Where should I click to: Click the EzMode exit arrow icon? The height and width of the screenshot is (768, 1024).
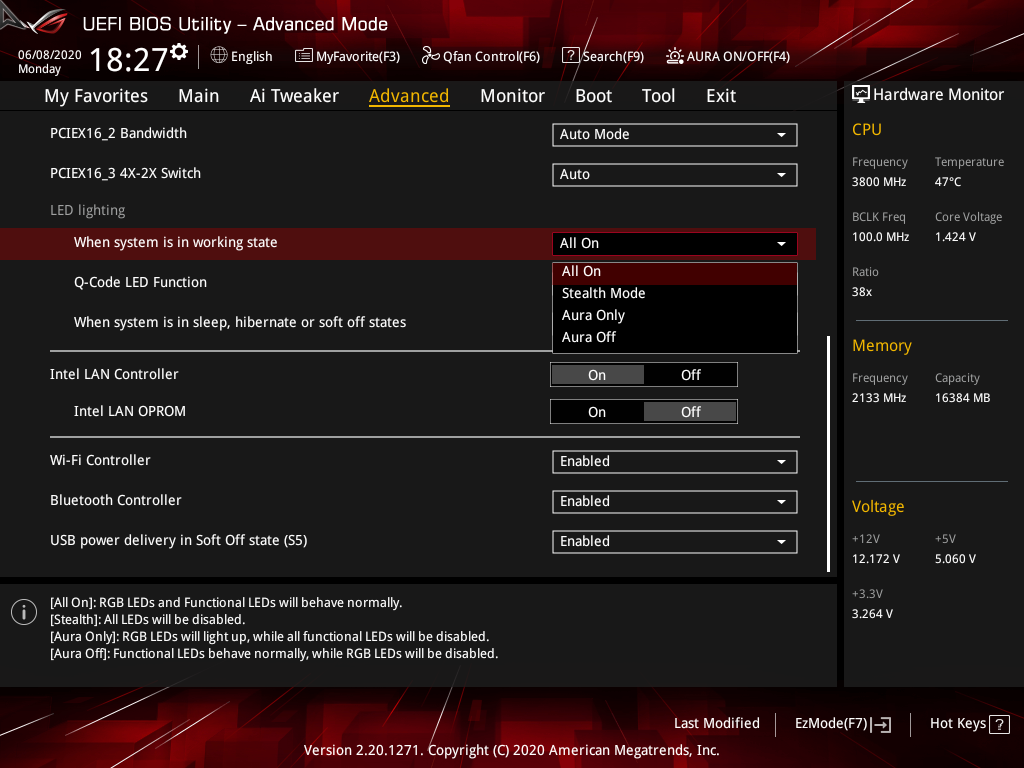pos(882,724)
